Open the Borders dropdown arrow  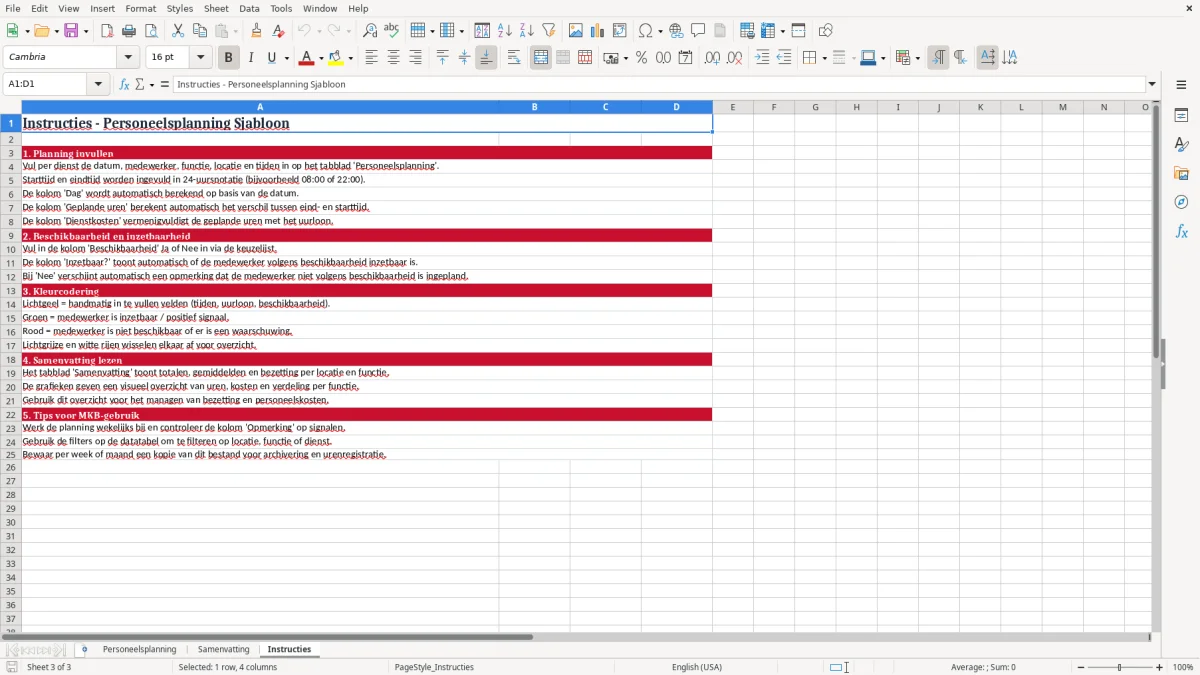[823, 58]
